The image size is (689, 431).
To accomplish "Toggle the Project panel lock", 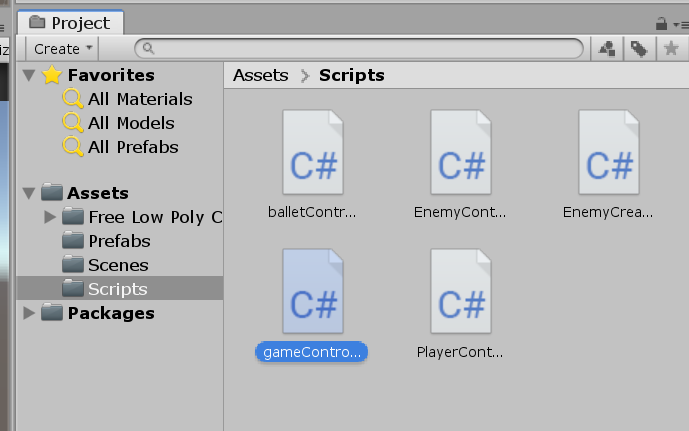I will 660,23.
